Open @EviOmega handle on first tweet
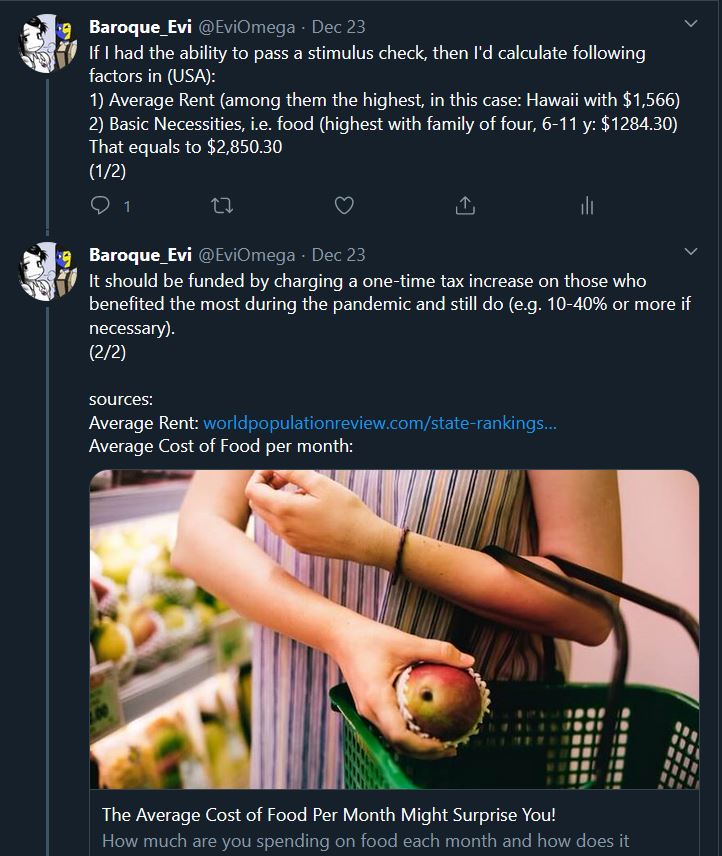Viewport: 722px width, 856px height. coord(246,27)
